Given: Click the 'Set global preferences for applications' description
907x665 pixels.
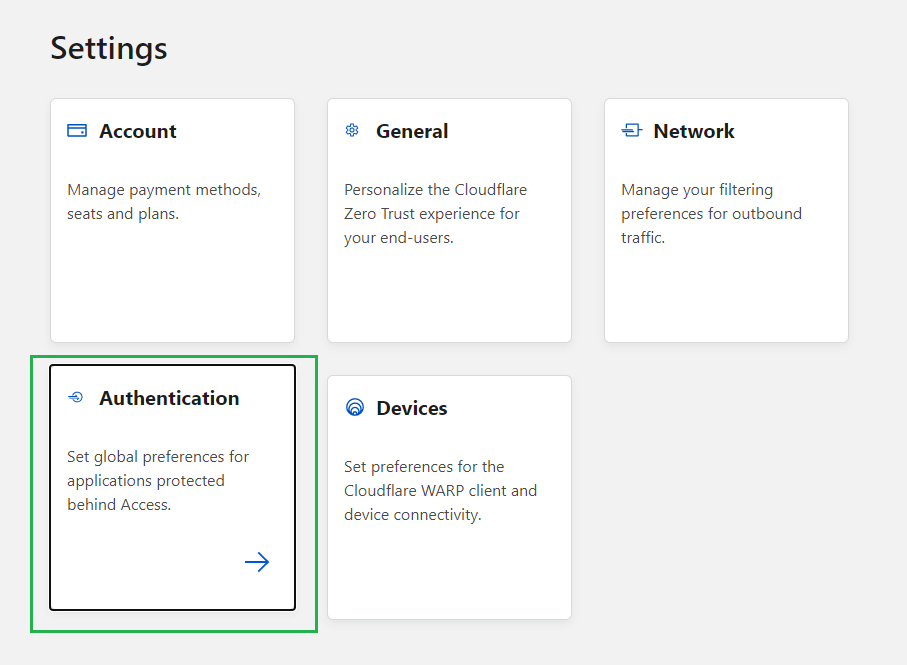Looking at the screenshot, I should [158, 480].
